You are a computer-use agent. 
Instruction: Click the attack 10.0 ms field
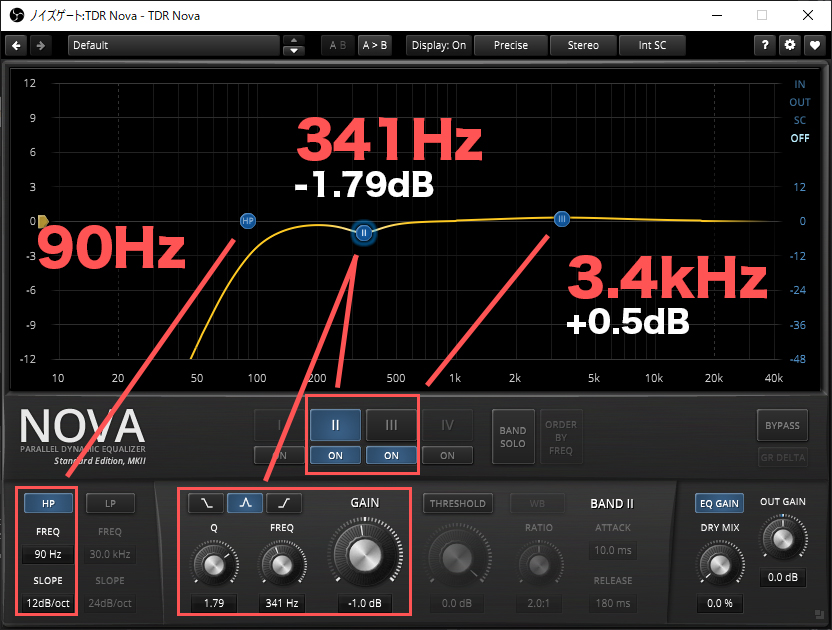tap(613, 550)
